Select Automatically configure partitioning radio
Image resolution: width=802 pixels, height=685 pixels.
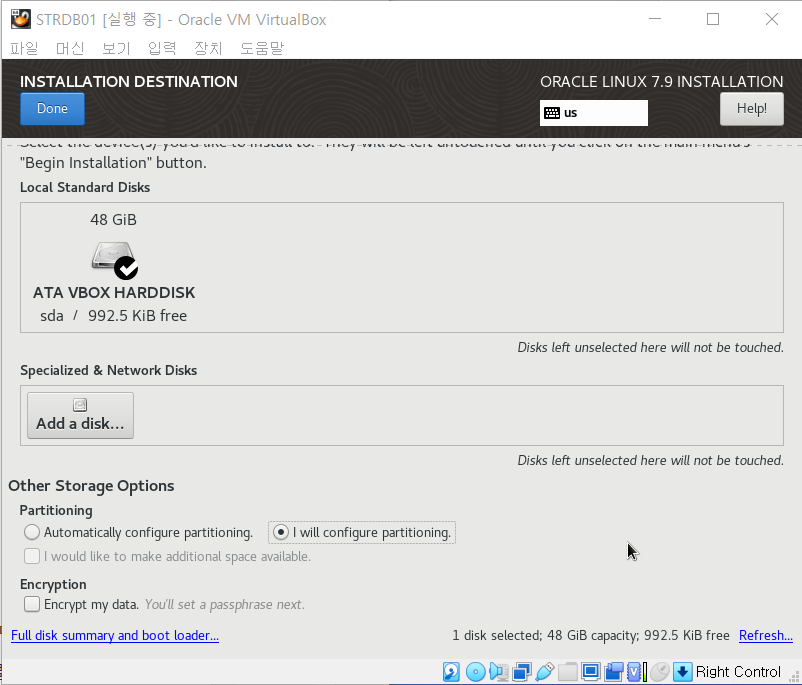[x=32, y=532]
